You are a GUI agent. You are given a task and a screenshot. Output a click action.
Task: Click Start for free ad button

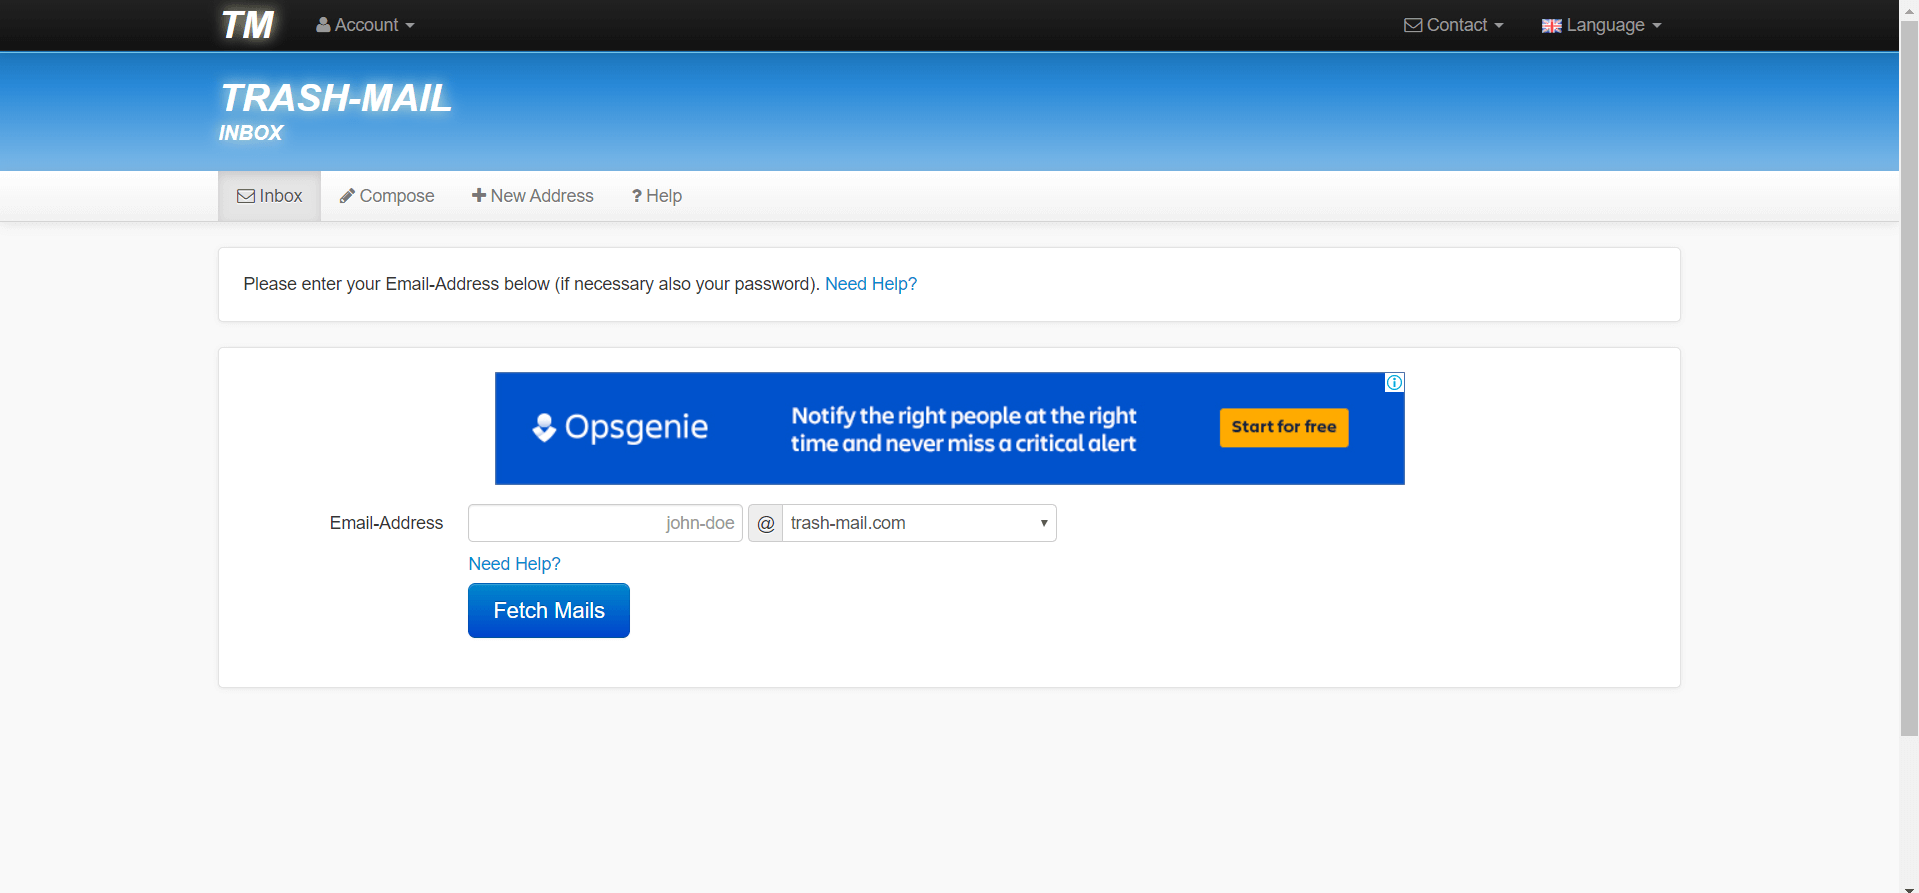(1284, 427)
